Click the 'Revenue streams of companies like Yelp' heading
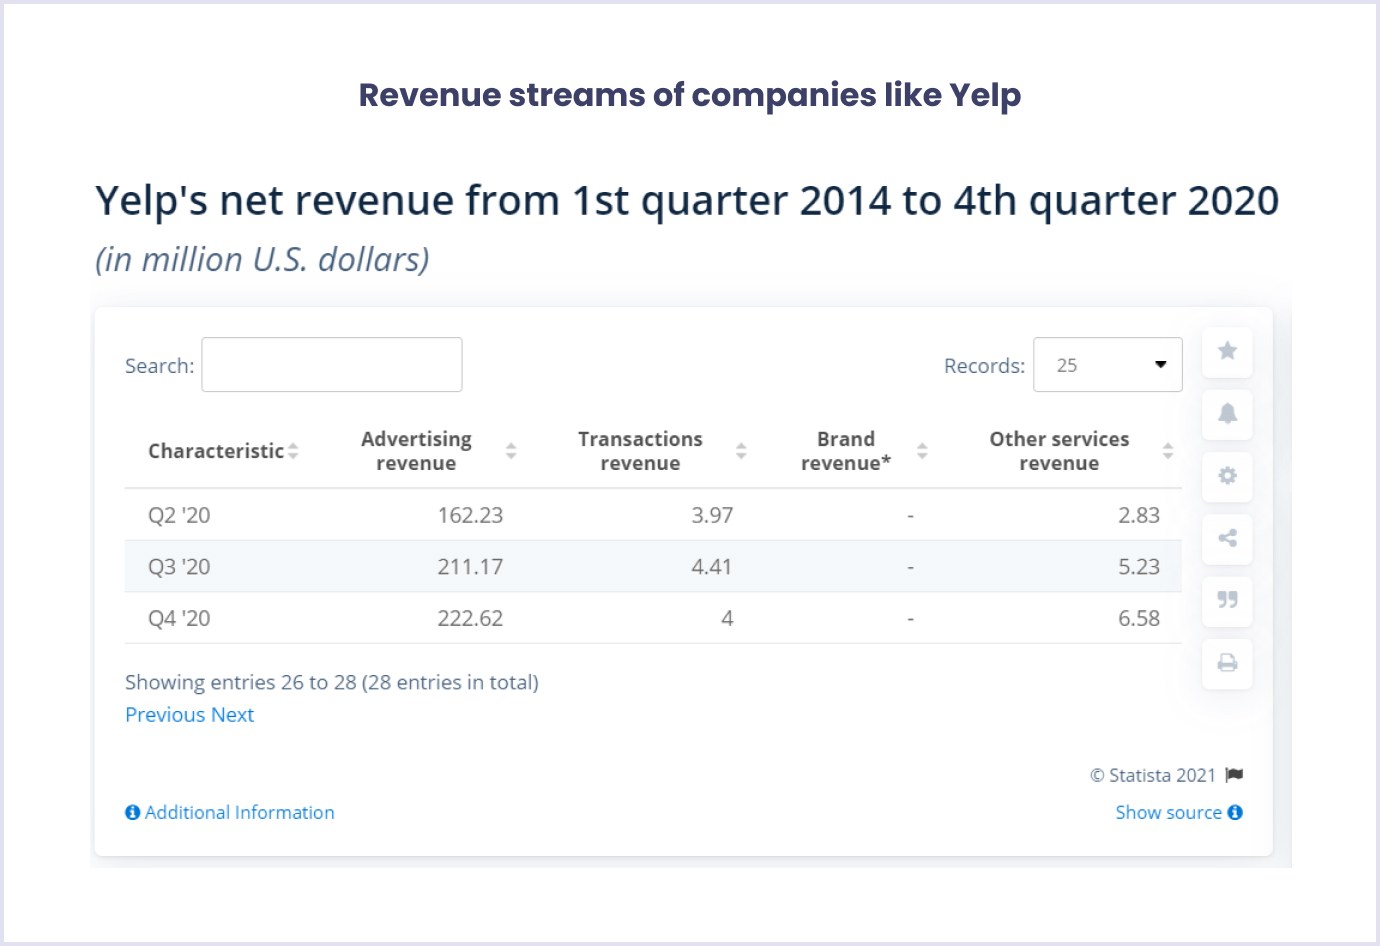The height and width of the screenshot is (946, 1380). tap(690, 95)
